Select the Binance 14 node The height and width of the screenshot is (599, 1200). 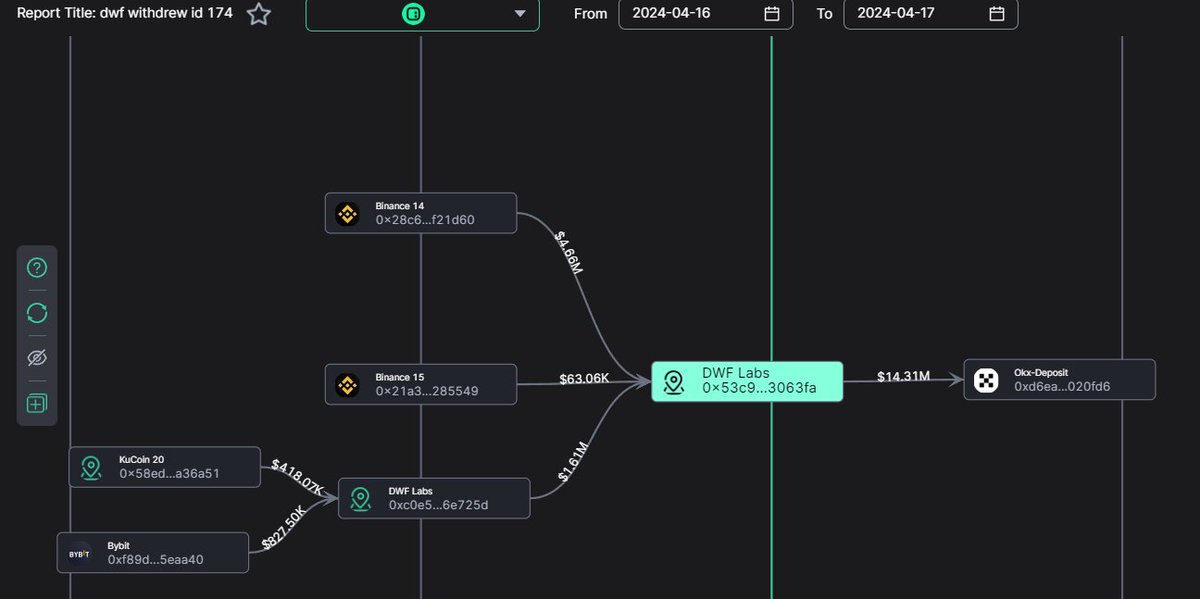421,213
